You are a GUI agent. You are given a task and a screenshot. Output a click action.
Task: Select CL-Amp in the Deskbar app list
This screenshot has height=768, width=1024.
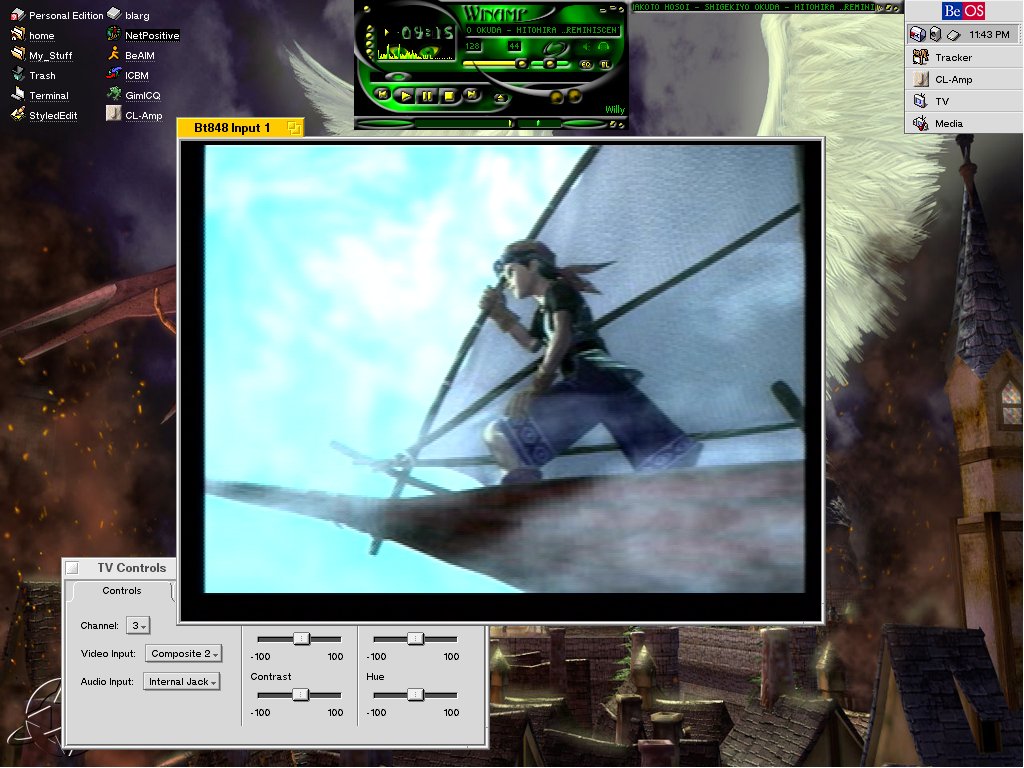963,80
